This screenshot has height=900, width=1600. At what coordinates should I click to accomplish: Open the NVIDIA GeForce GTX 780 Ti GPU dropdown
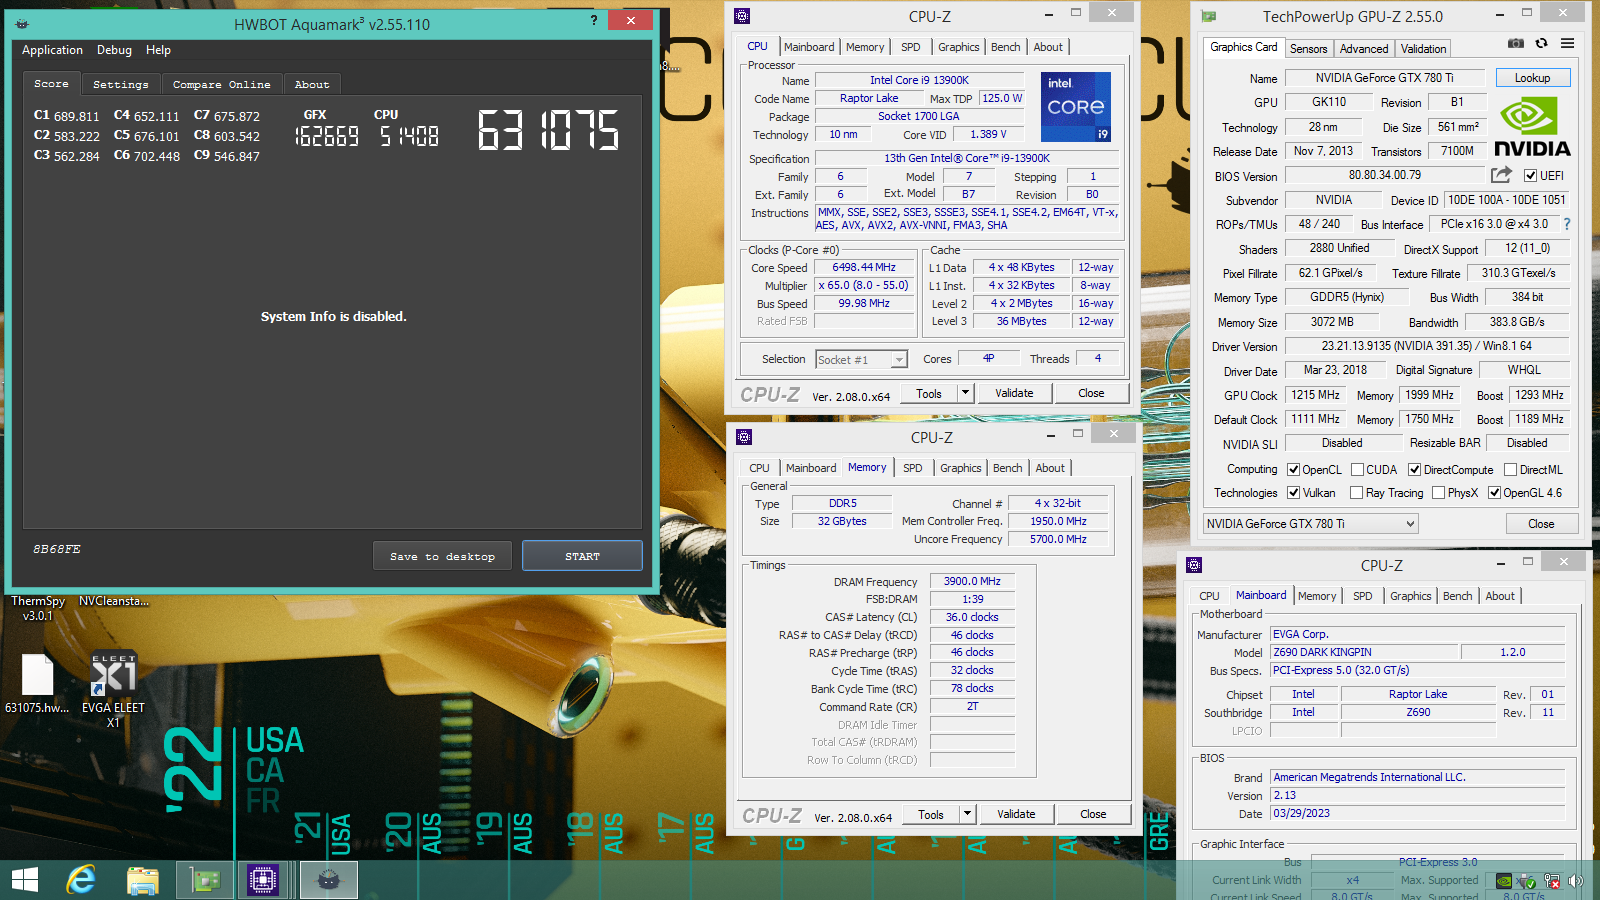point(1311,524)
